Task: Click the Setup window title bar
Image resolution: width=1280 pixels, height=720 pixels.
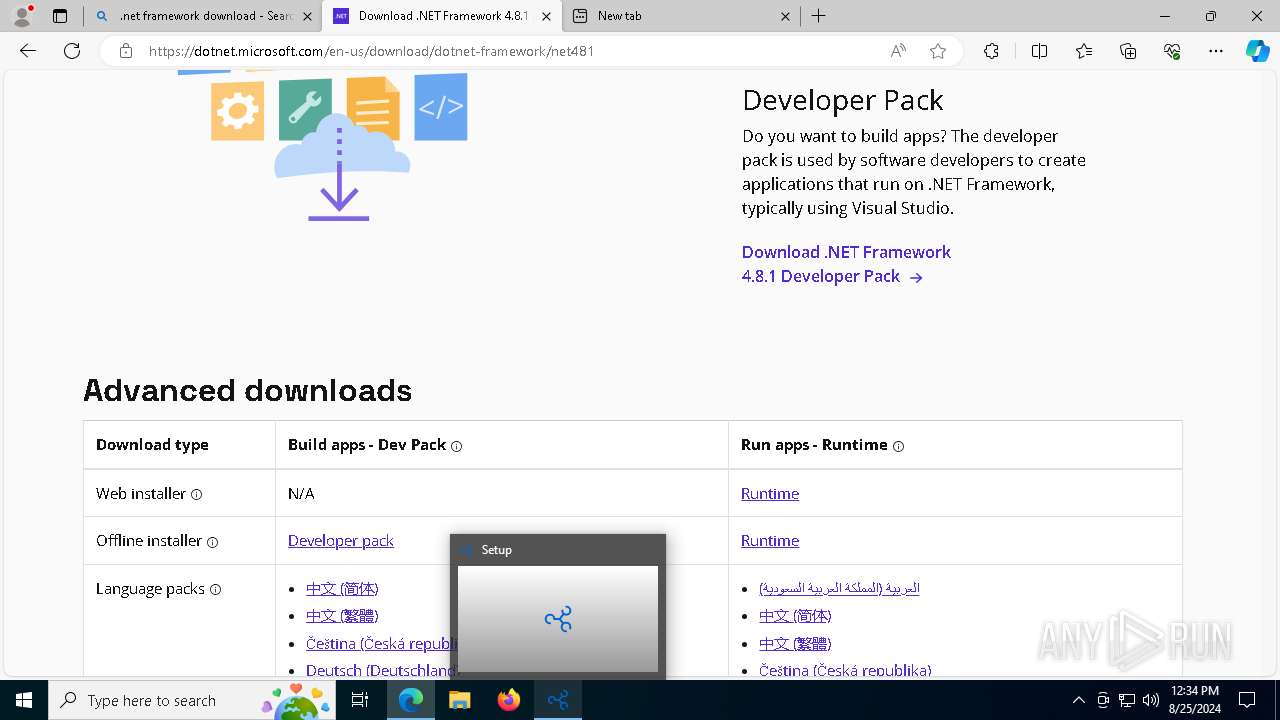Action: coord(558,550)
